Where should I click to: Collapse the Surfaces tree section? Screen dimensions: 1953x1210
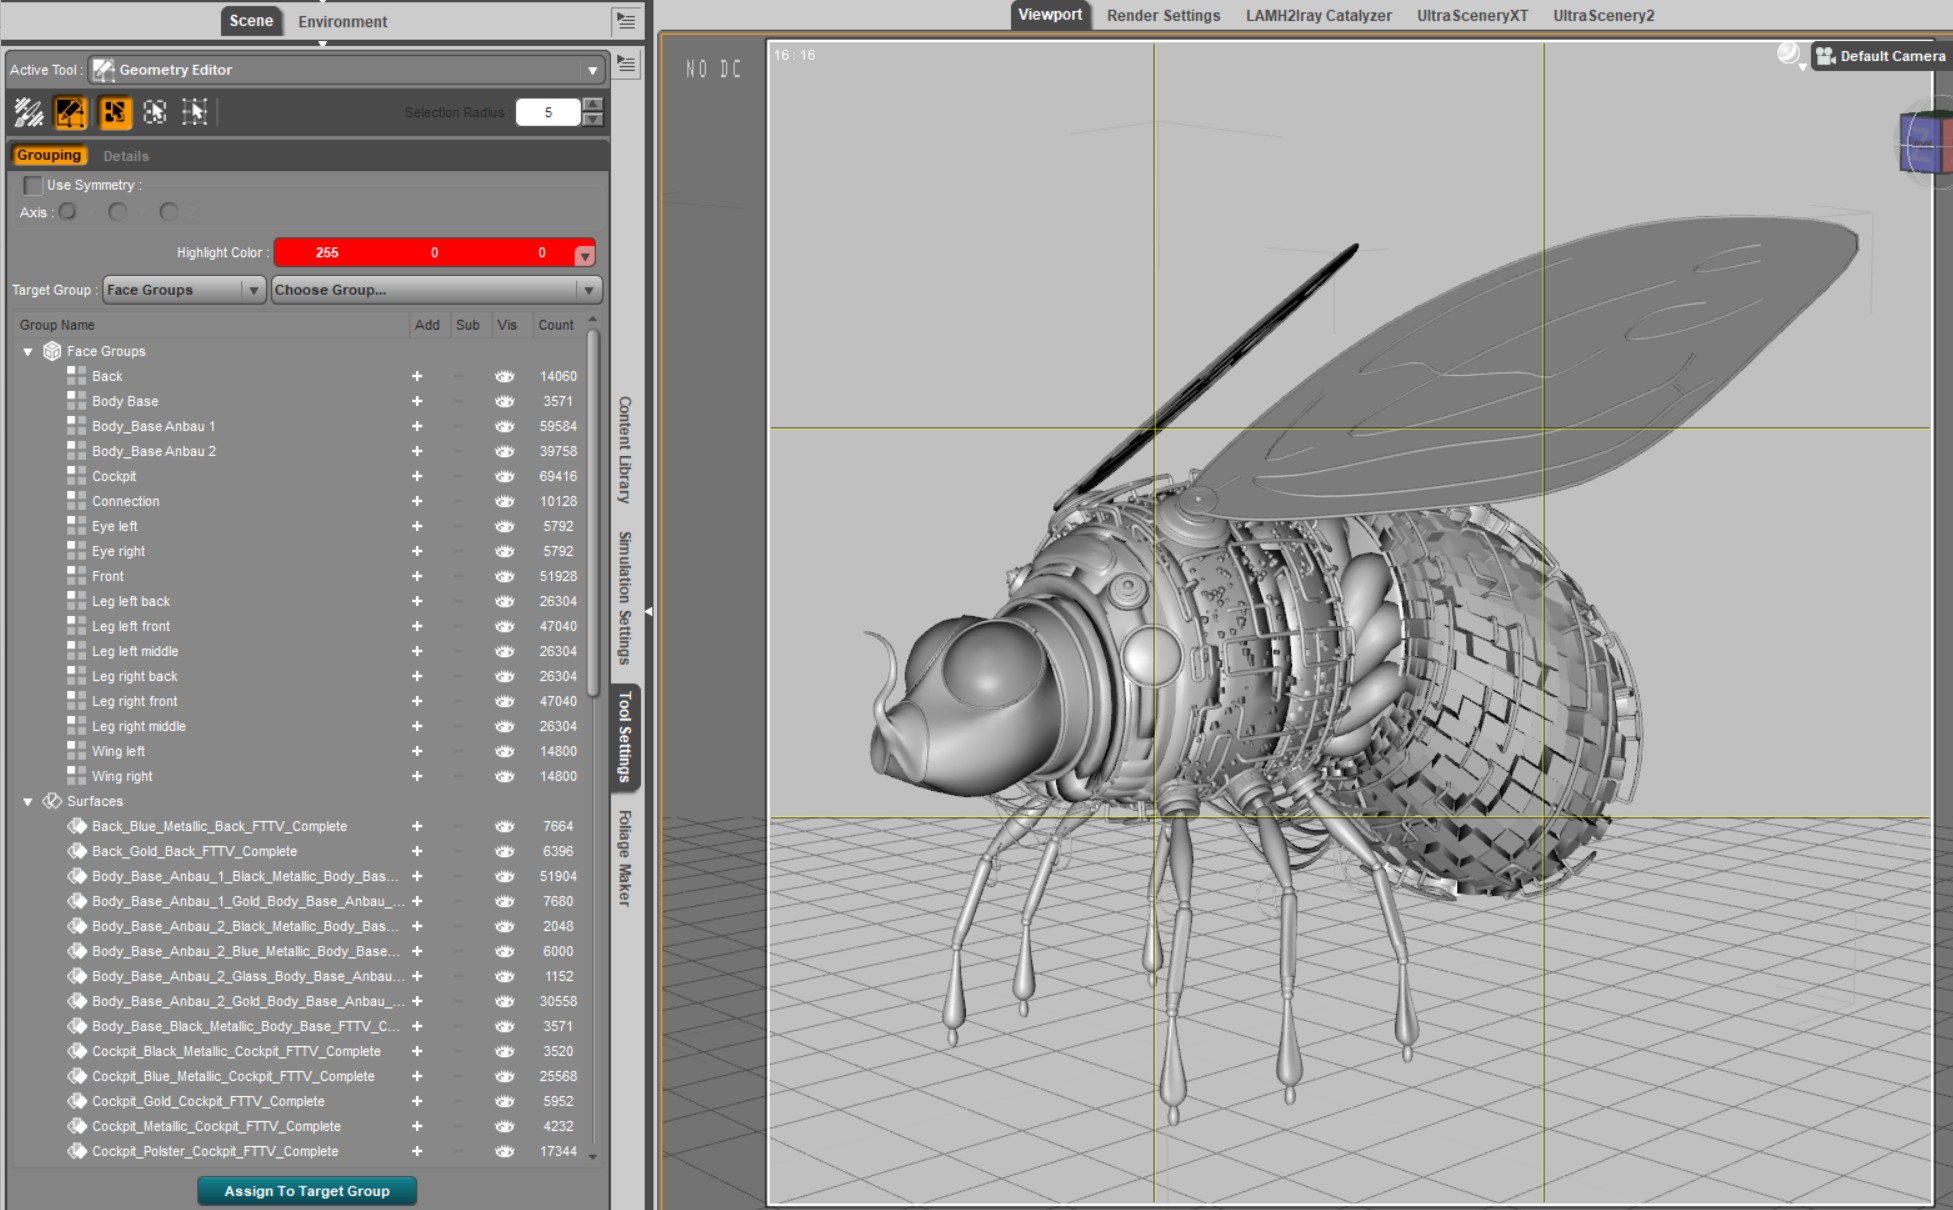(x=28, y=801)
